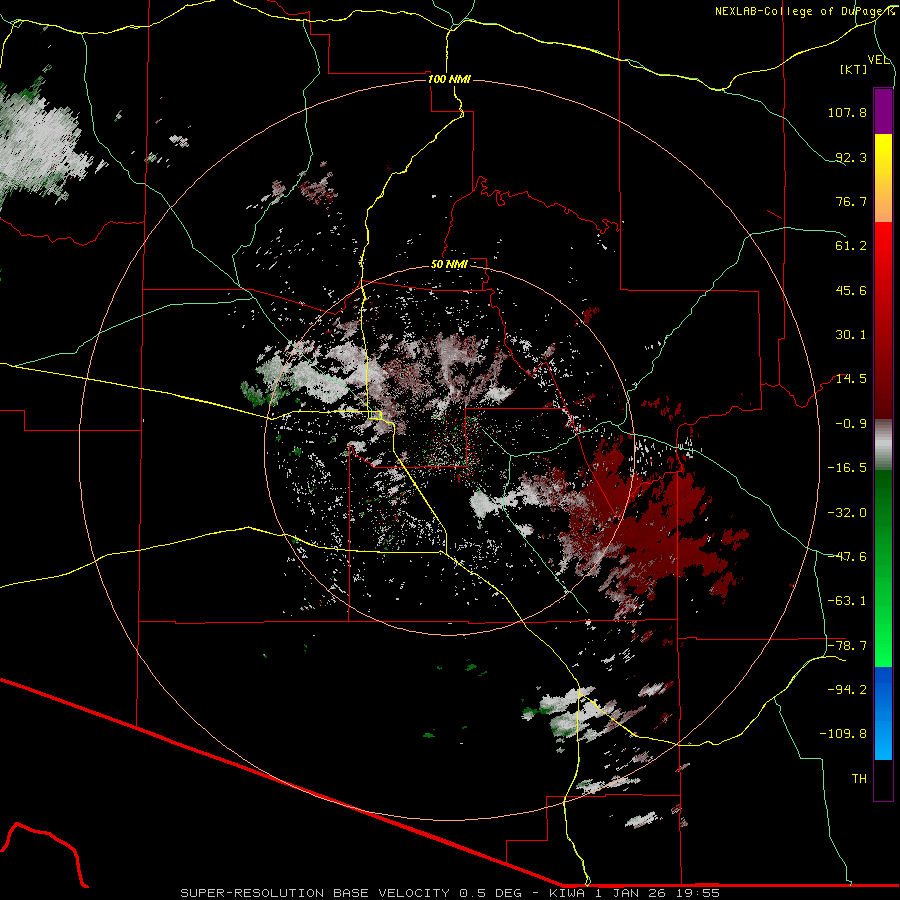Click the Super-Resolution Base Velocity caption text

tap(449, 893)
